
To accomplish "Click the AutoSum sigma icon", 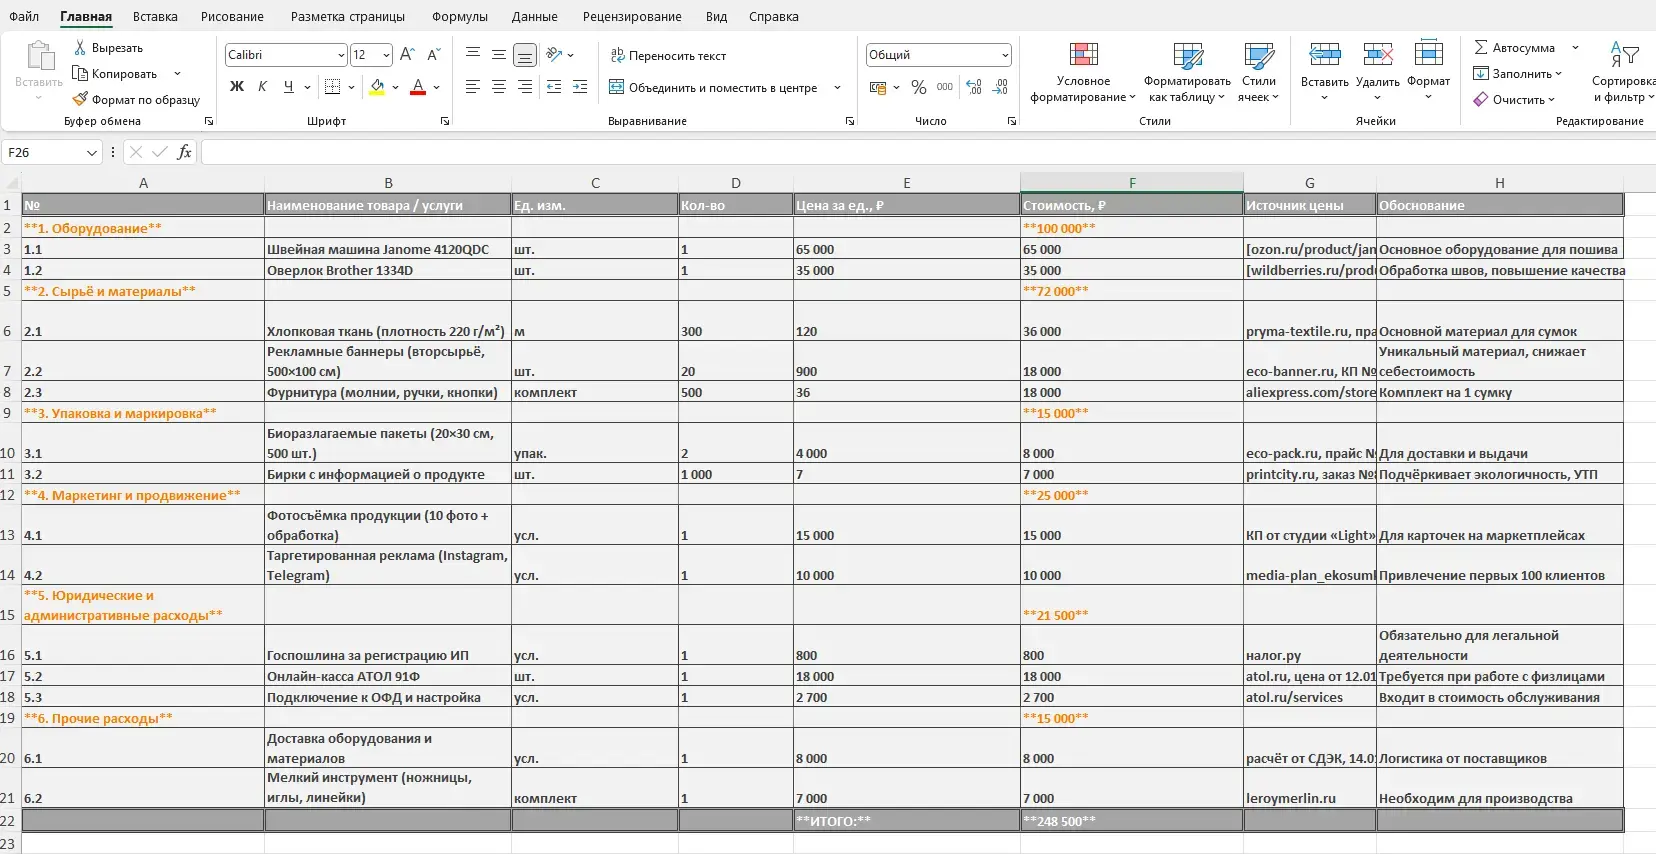I will click(1481, 48).
